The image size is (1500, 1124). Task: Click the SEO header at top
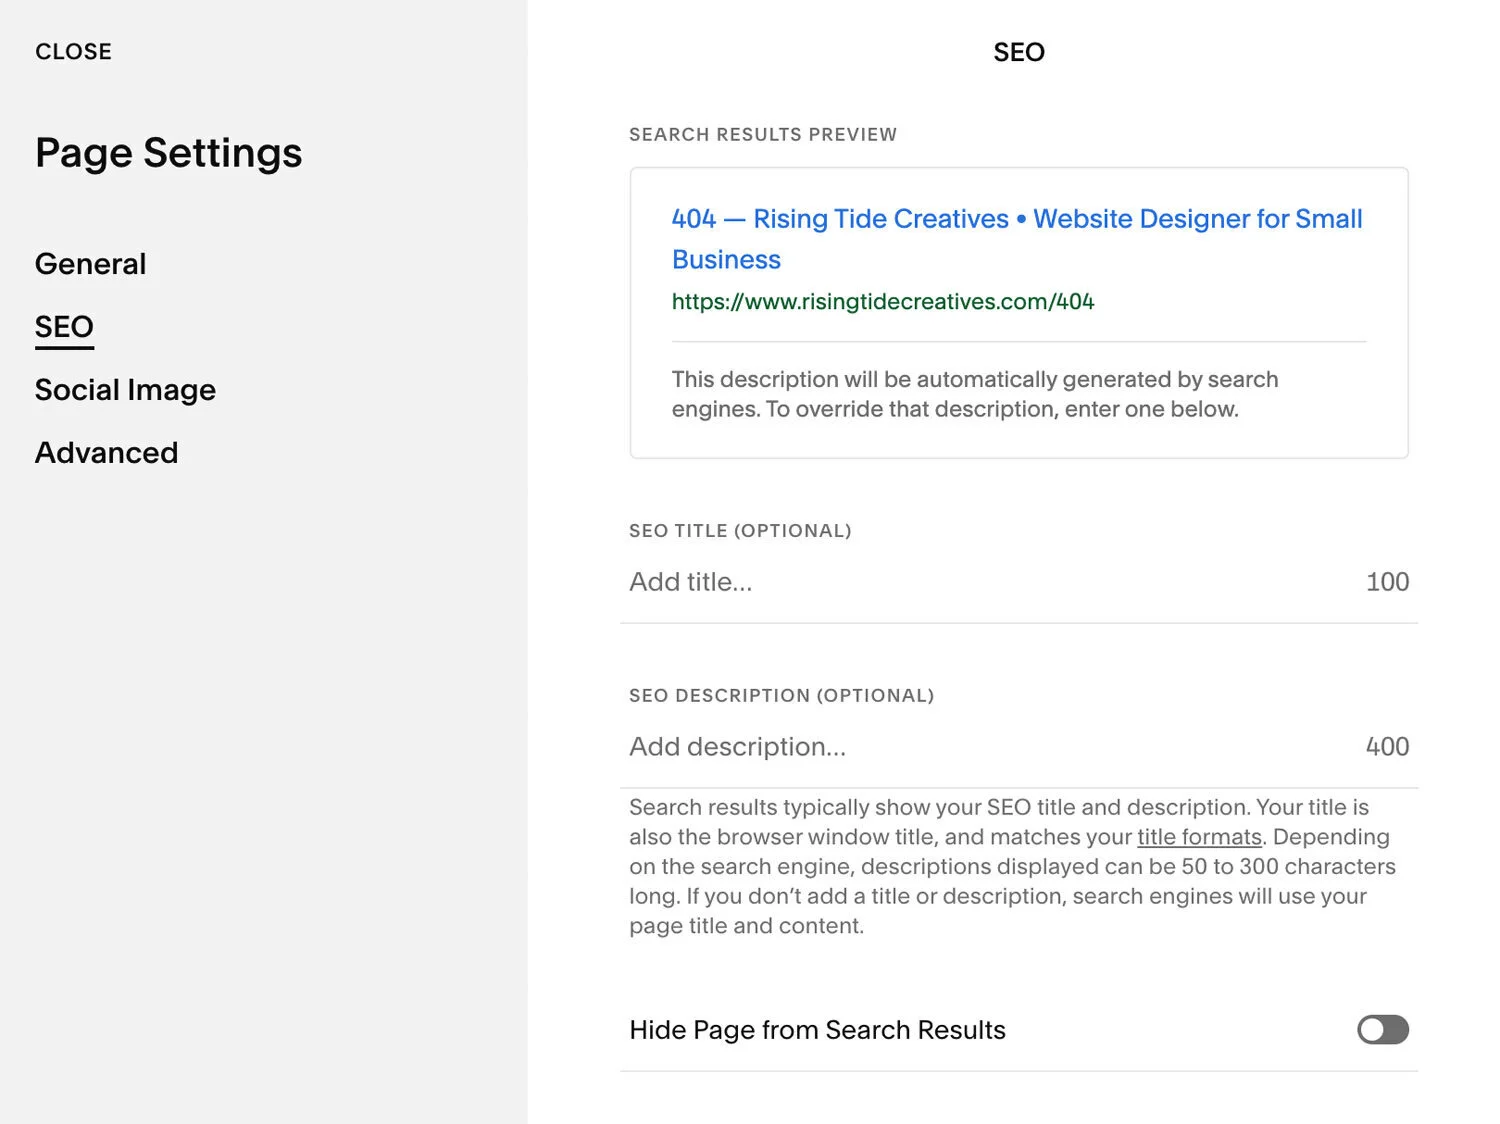[x=1018, y=52]
